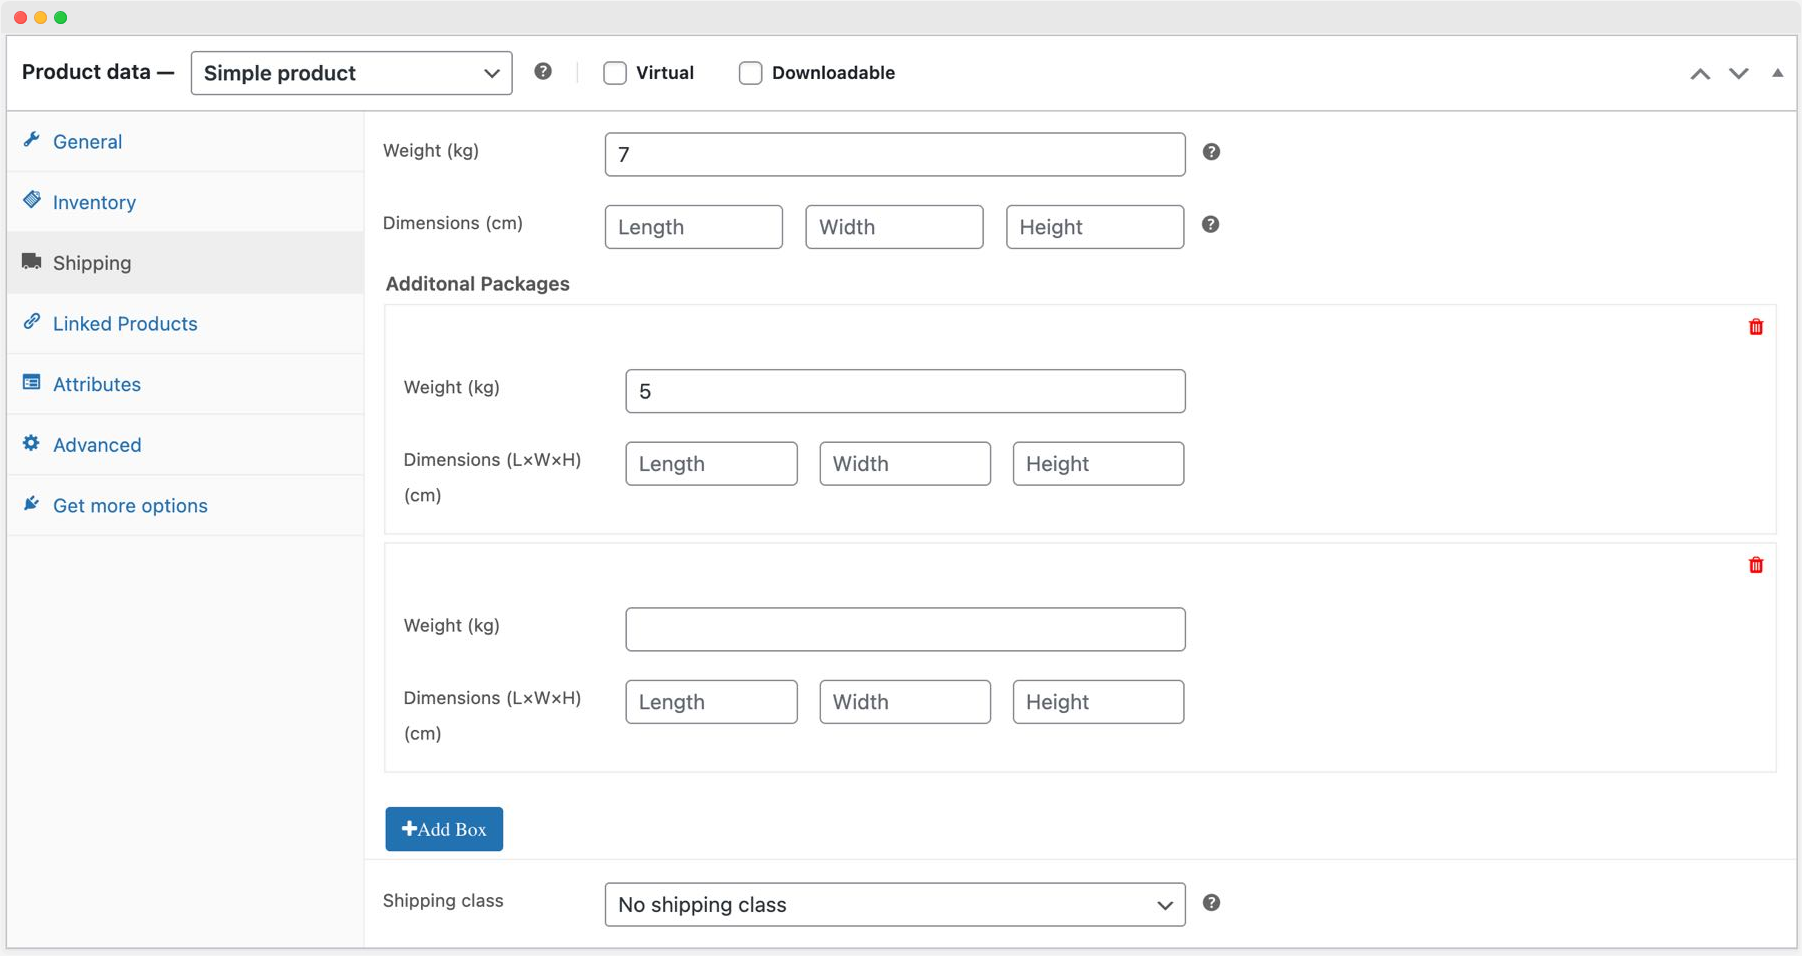Delete the second additional package via trash icon
This screenshot has width=1802, height=956.
coord(1756,565)
